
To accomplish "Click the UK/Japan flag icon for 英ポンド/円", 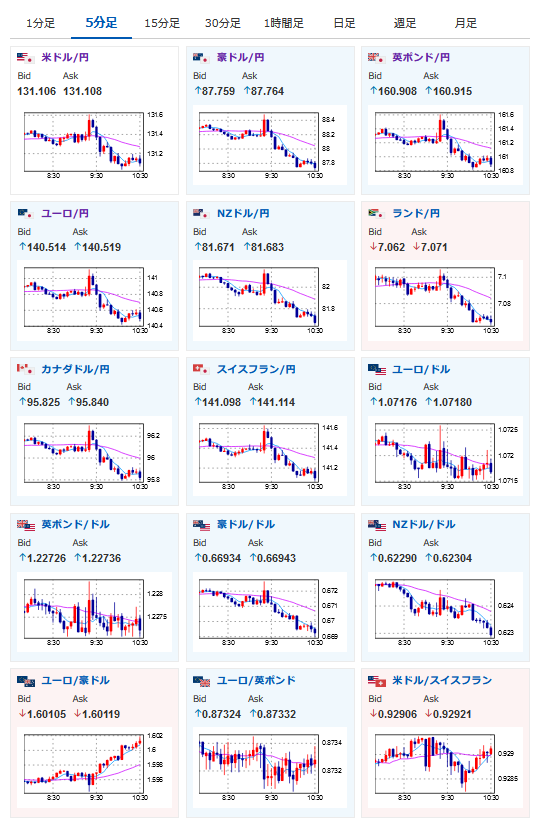I will point(376,57).
